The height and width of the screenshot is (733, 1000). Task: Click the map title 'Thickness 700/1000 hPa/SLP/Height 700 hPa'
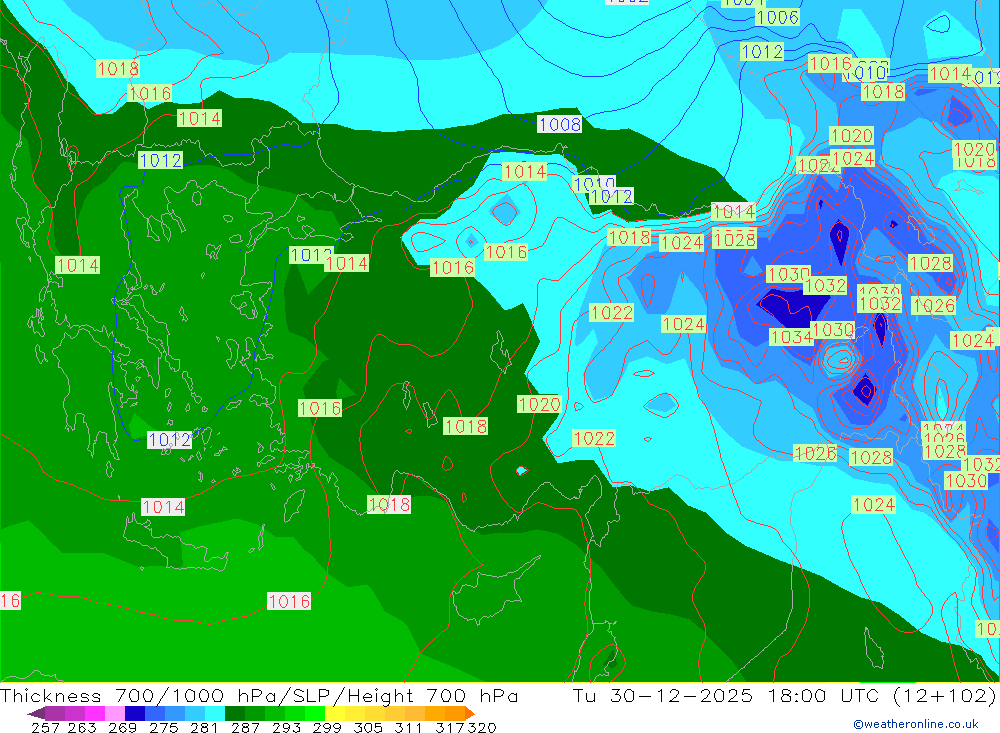click(259, 695)
